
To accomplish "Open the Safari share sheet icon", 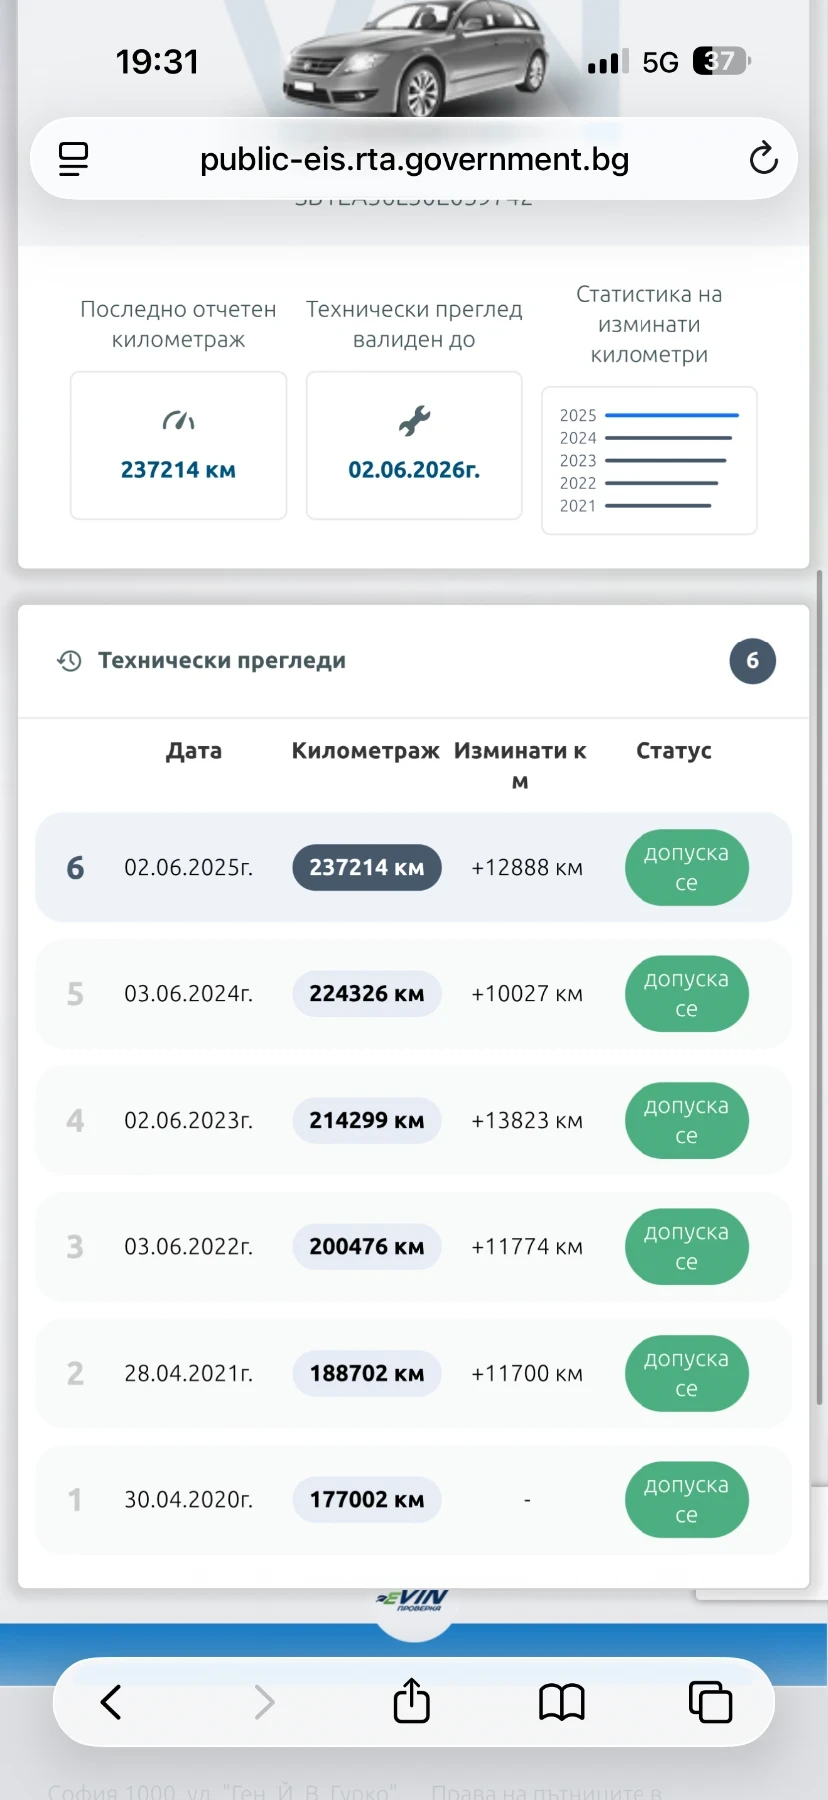I will (412, 1701).
